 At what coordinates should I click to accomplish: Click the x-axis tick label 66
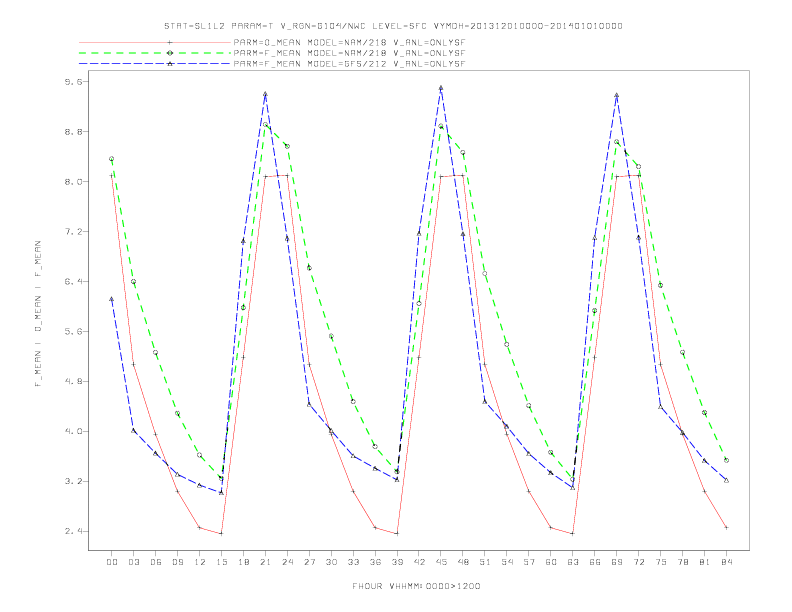coord(595,562)
